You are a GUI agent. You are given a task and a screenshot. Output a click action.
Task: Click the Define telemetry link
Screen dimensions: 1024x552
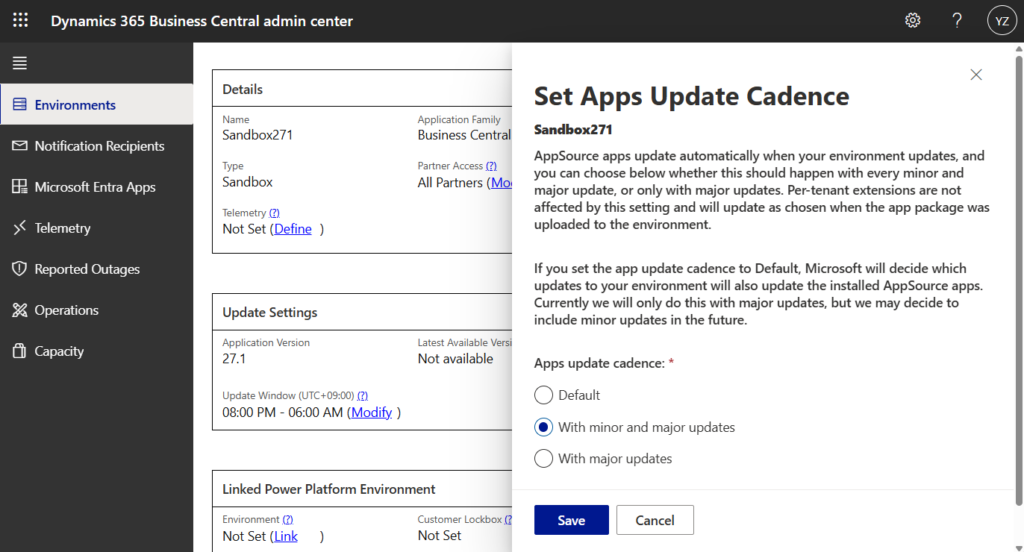click(x=293, y=229)
